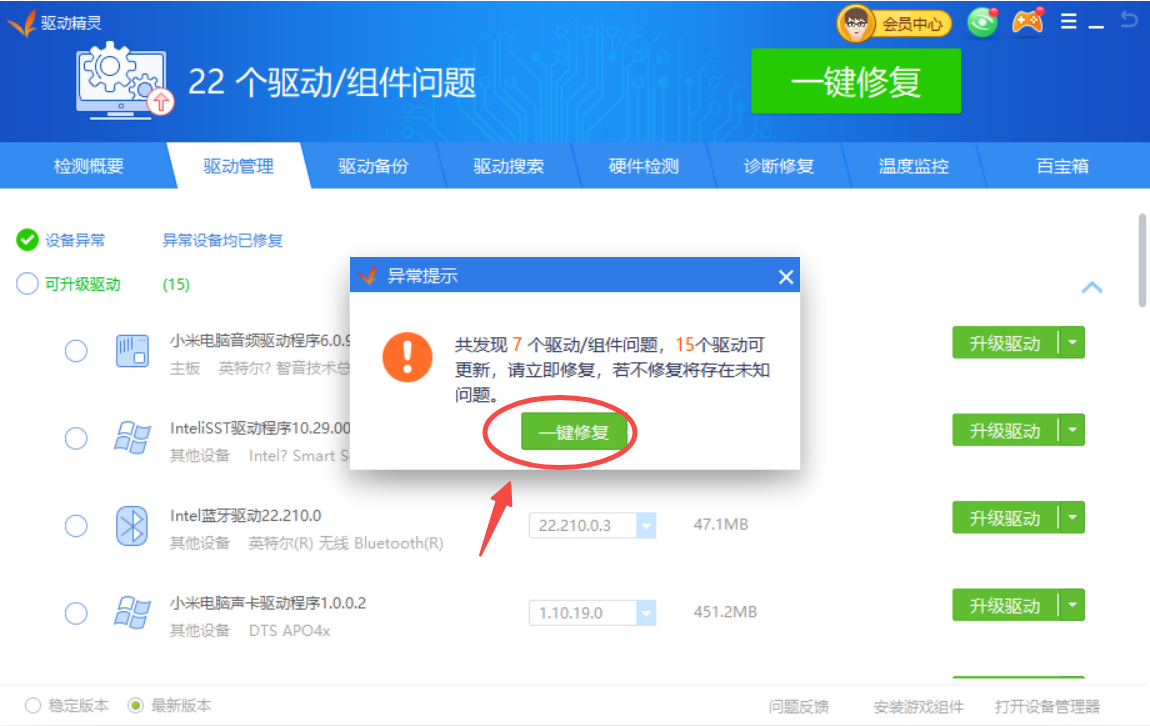Open the 1.10.19.0 version dropdown

point(646,613)
